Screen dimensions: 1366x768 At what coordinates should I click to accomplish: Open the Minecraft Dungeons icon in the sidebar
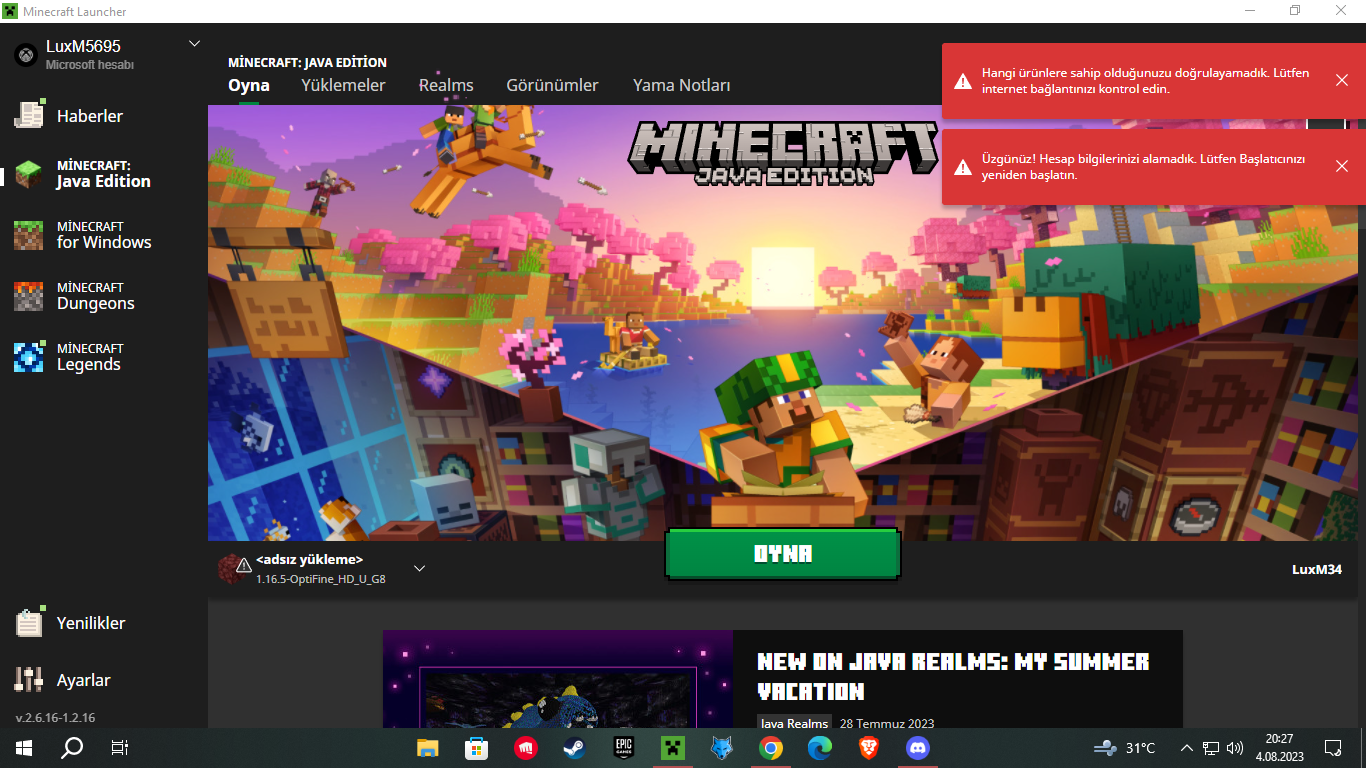(29, 296)
